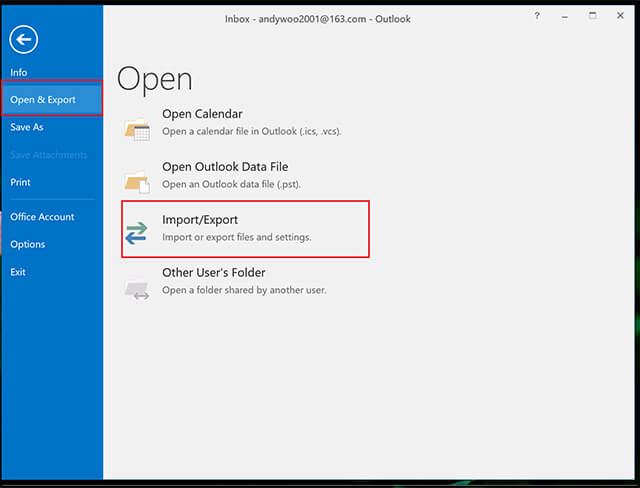Viewport: 640px width, 488px height.
Task: Click the Open Calendar title
Action: pyautogui.click(x=202, y=114)
